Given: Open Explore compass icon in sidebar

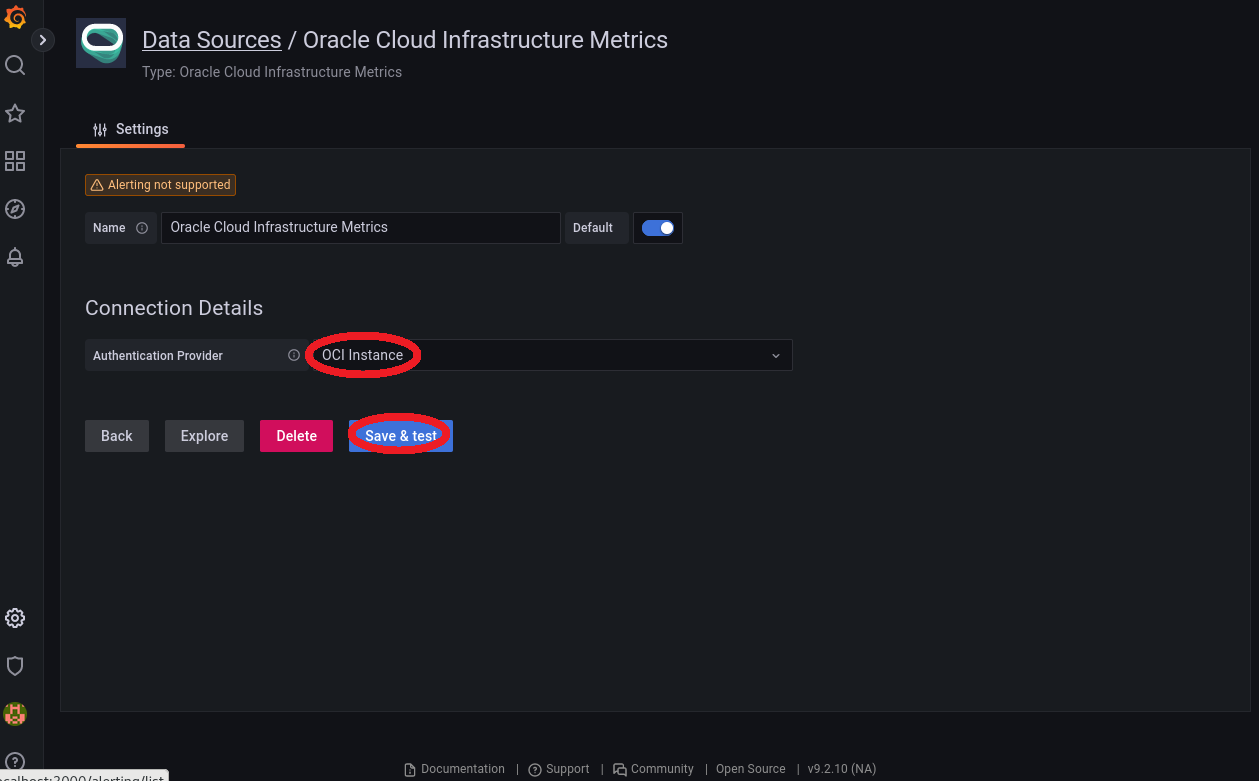Looking at the screenshot, I should tap(15, 209).
